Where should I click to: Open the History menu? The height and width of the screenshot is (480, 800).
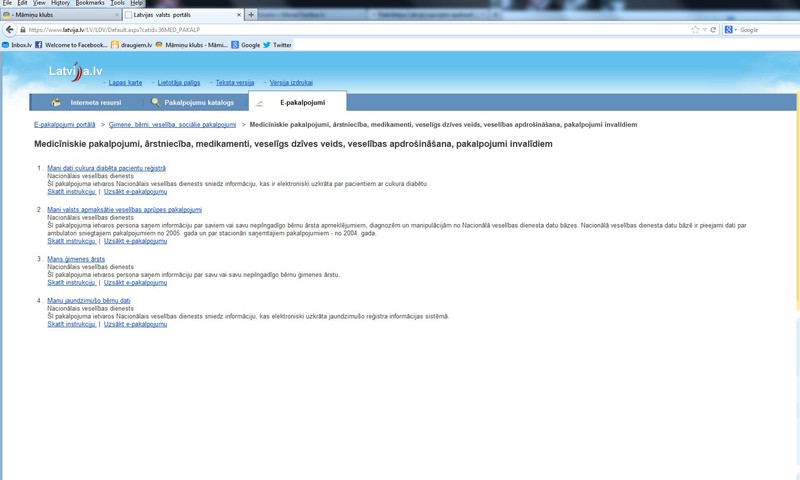pyautogui.click(x=60, y=4)
